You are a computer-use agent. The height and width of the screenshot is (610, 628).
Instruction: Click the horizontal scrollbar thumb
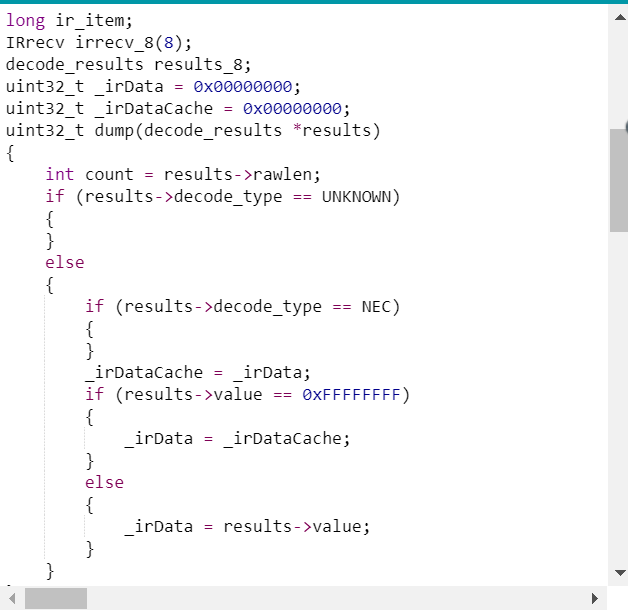pos(56,598)
